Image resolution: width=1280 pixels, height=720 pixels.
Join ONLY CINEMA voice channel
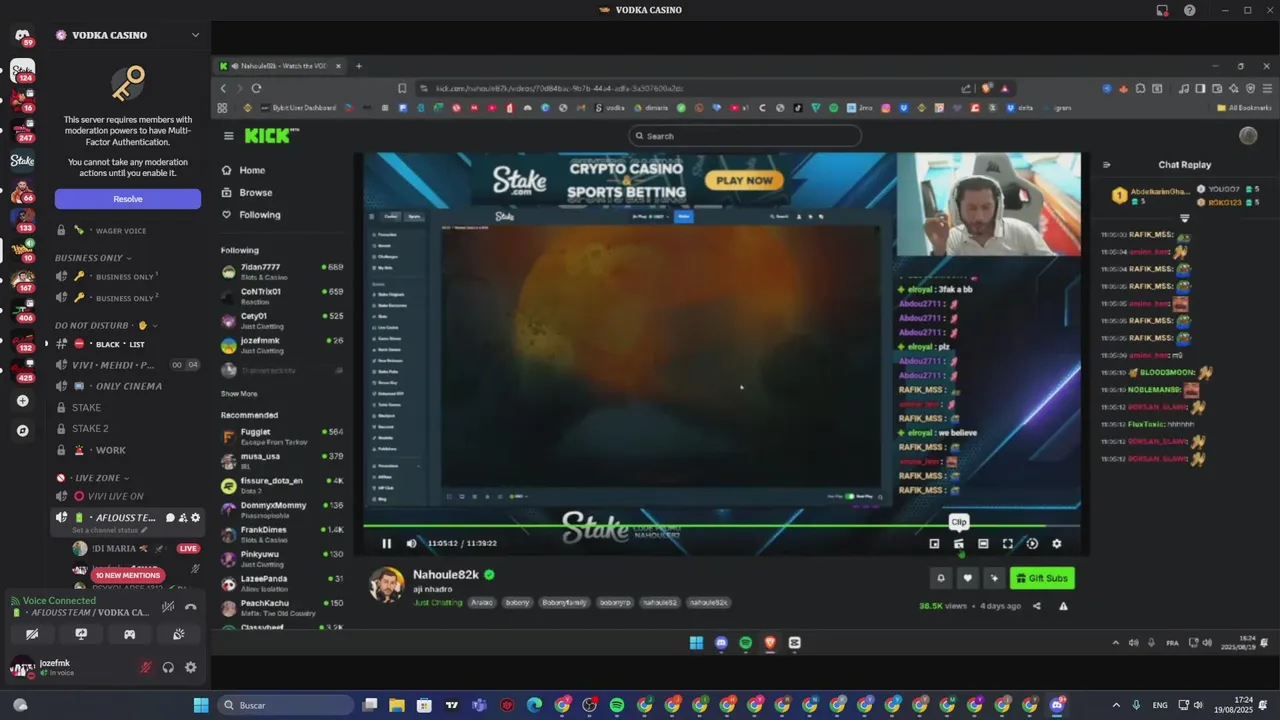[128, 386]
